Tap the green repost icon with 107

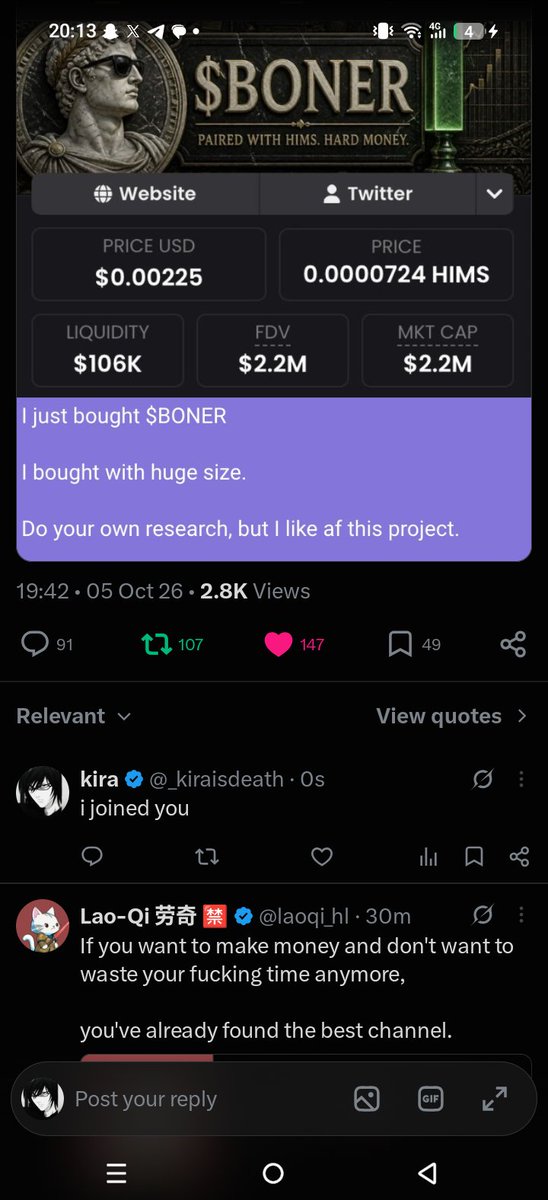[x=157, y=645]
